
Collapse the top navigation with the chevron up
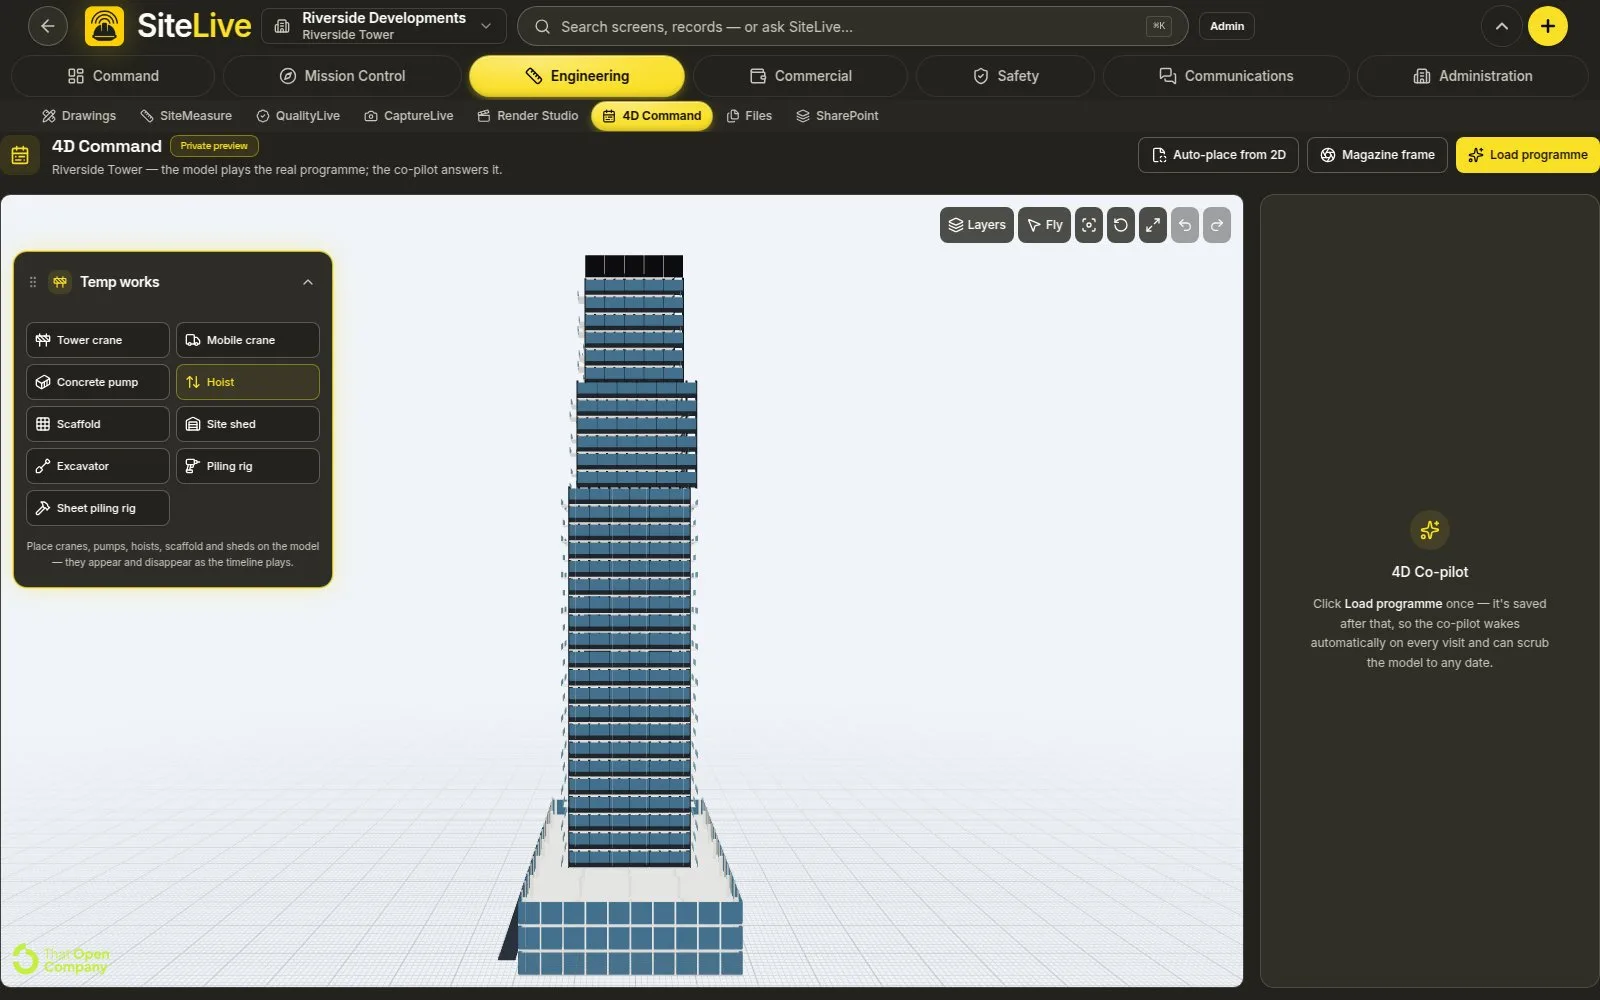(1501, 26)
